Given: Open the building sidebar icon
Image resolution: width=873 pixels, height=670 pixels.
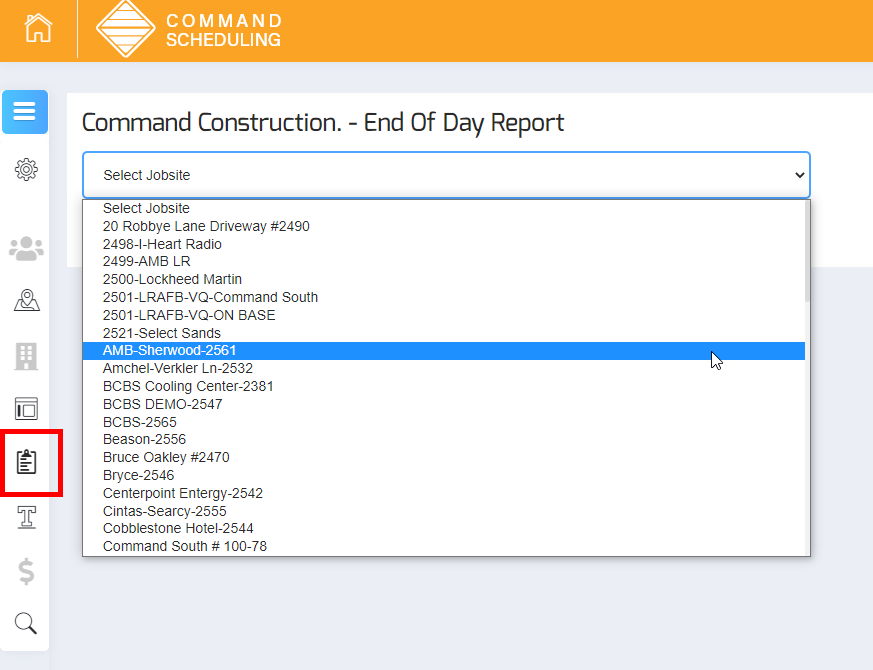Looking at the screenshot, I should (x=26, y=354).
